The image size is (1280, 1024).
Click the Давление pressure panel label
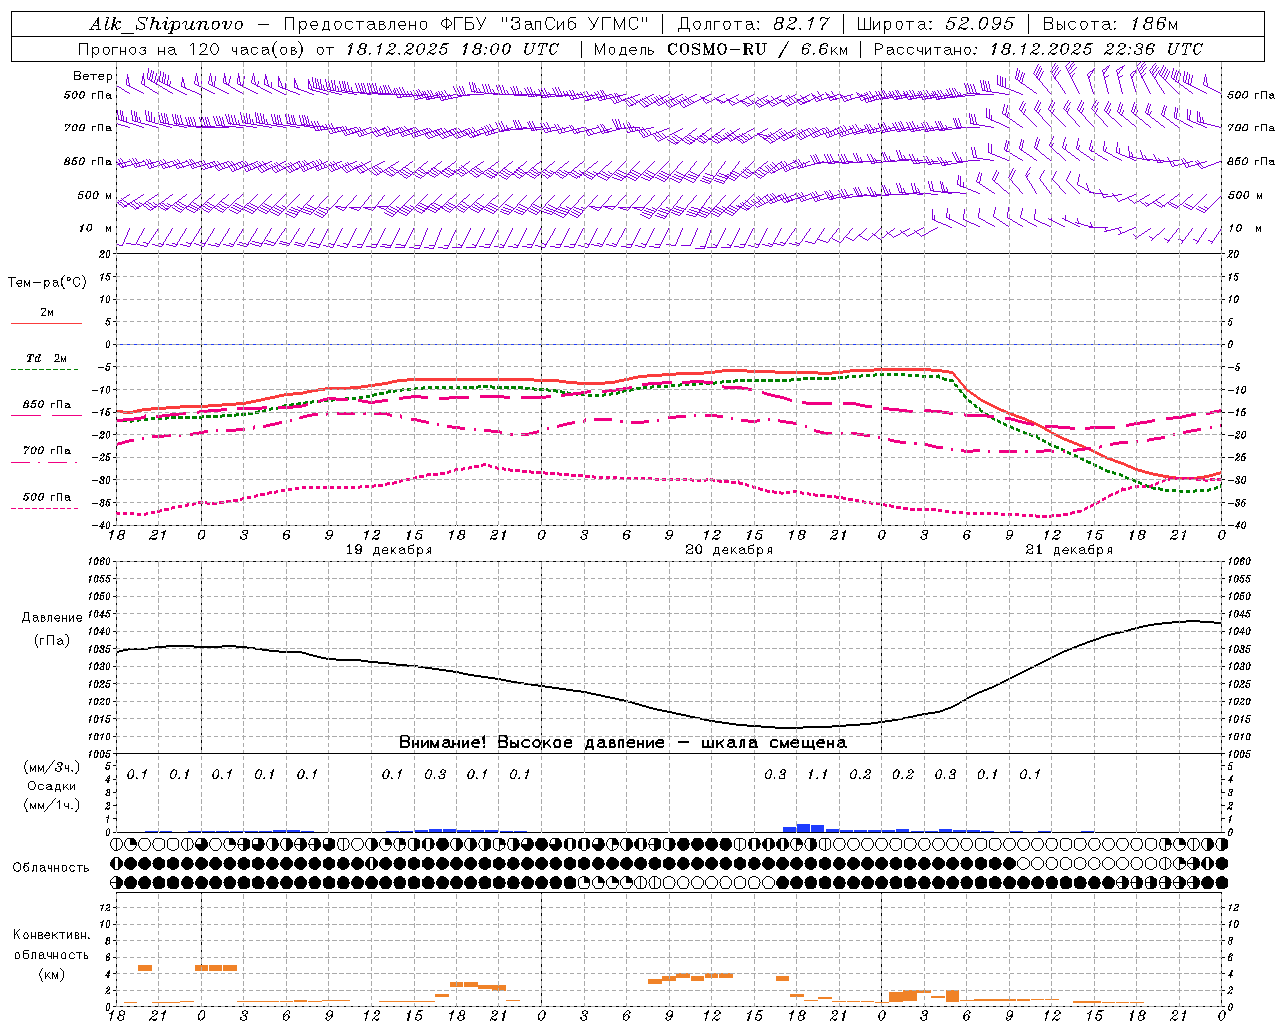click(52, 618)
